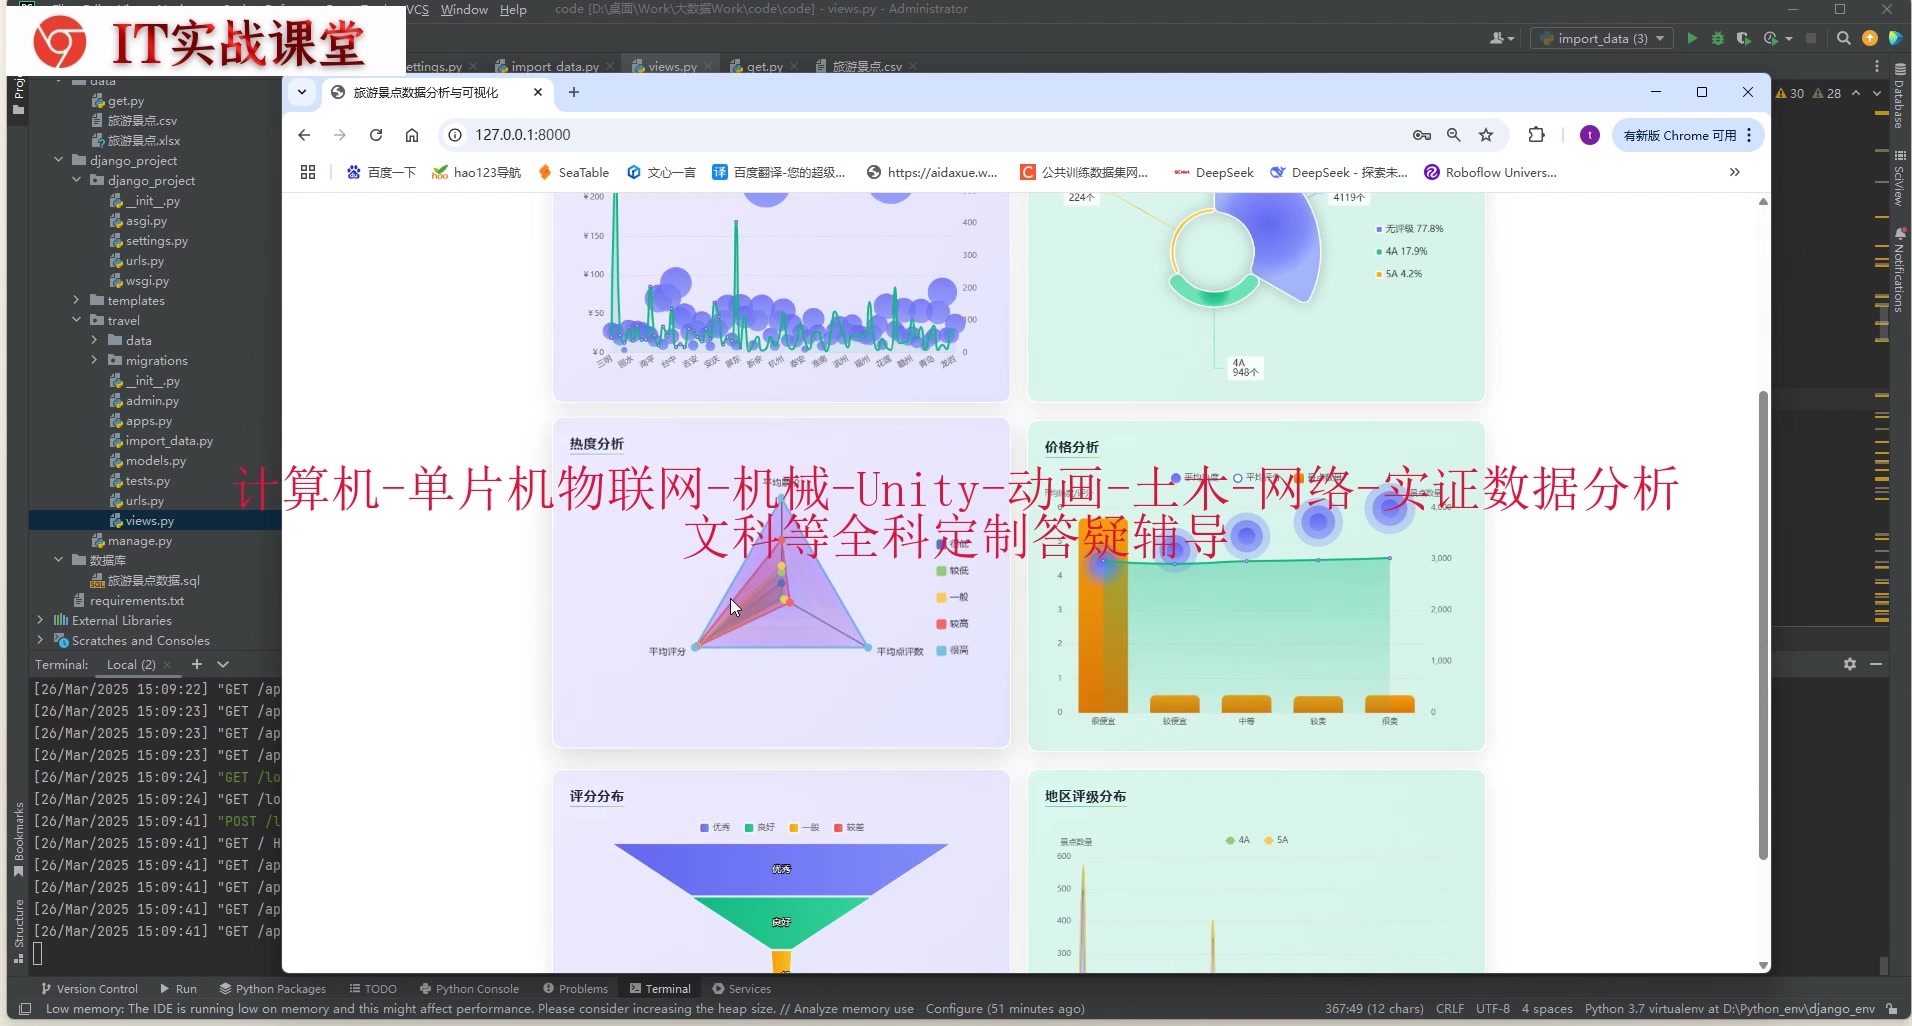Switch to the get.py editor tab

pos(764,66)
